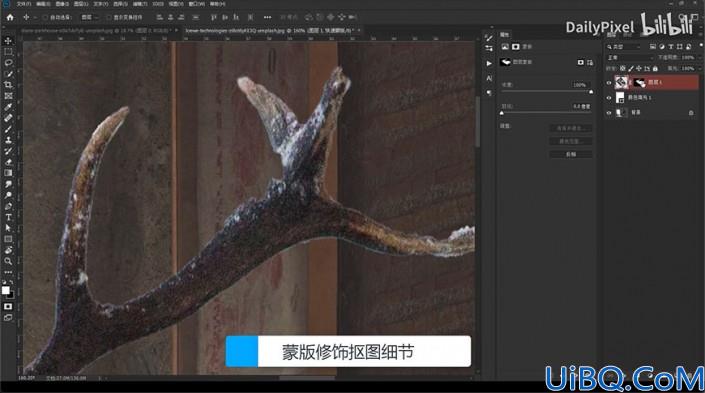Open the Brush Settings panel icon
This screenshot has width=705, height=393.
[x=489, y=38]
